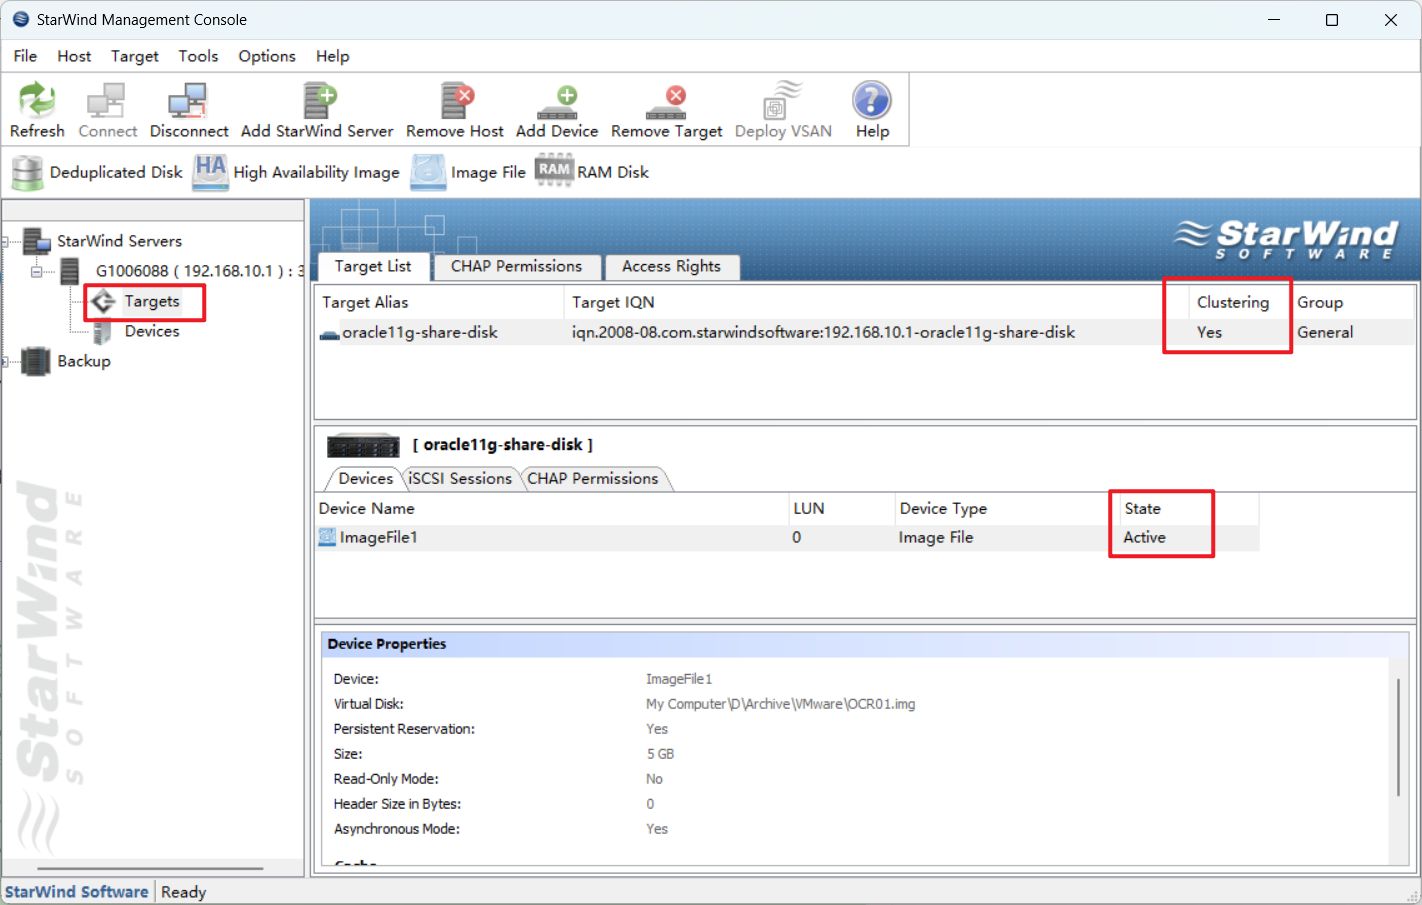Click the StarWind Servers tree icon

point(37,240)
